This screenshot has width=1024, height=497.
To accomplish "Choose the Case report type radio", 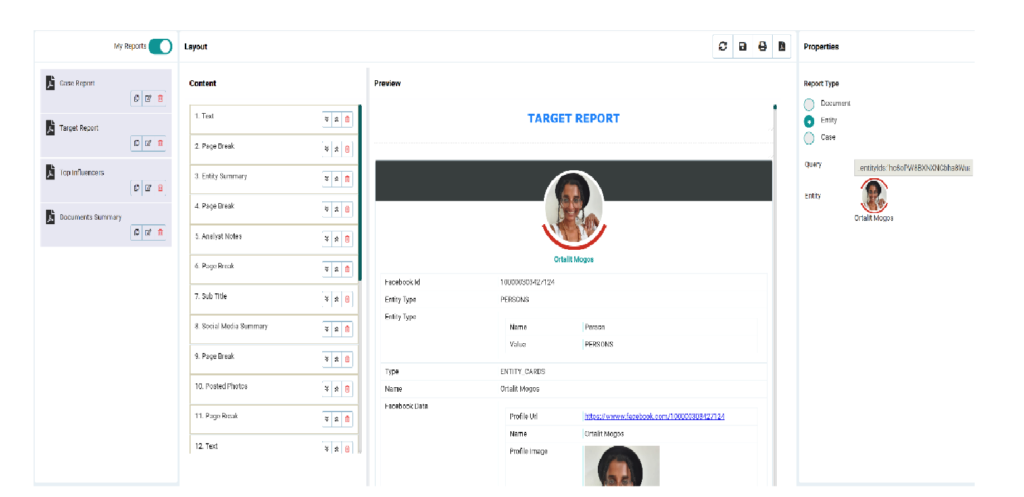I will pyautogui.click(x=809, y=138).
